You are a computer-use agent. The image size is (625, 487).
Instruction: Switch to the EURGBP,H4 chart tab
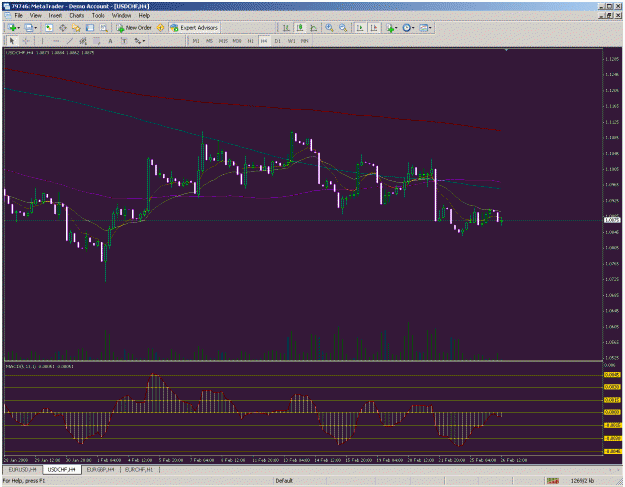[100, 470]
